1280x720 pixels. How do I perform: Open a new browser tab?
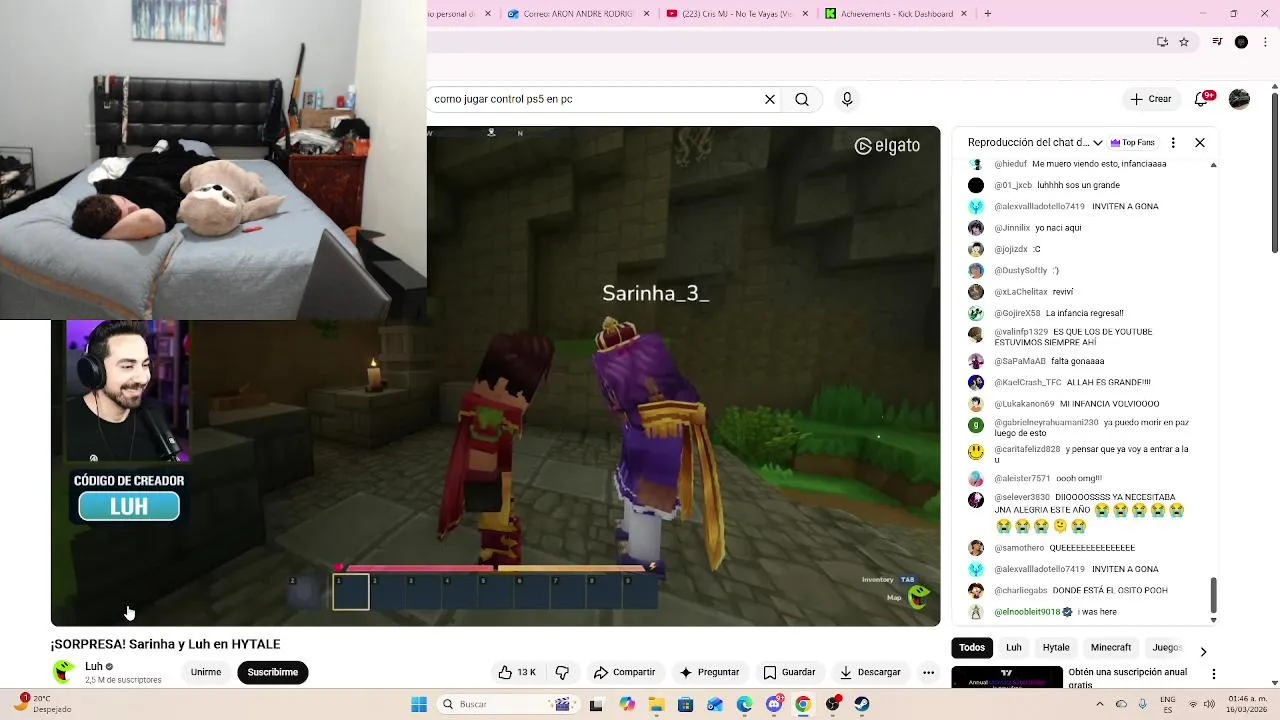(988, 14)
